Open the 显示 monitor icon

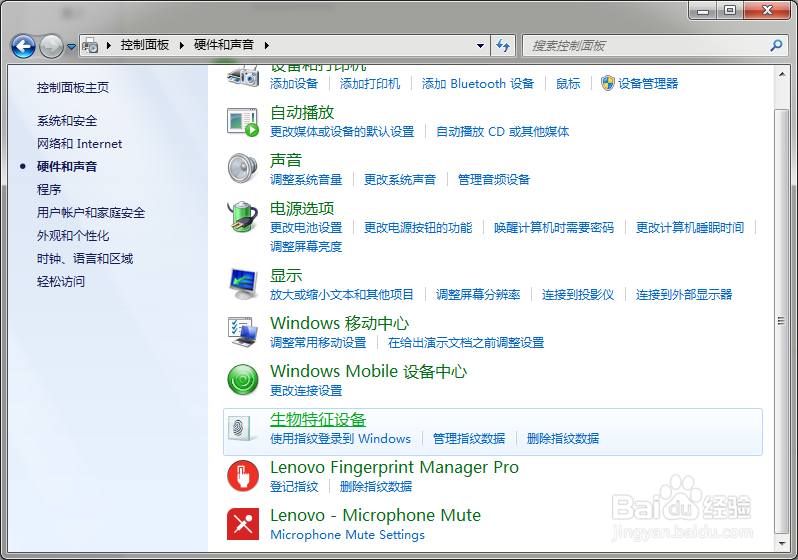243,284
